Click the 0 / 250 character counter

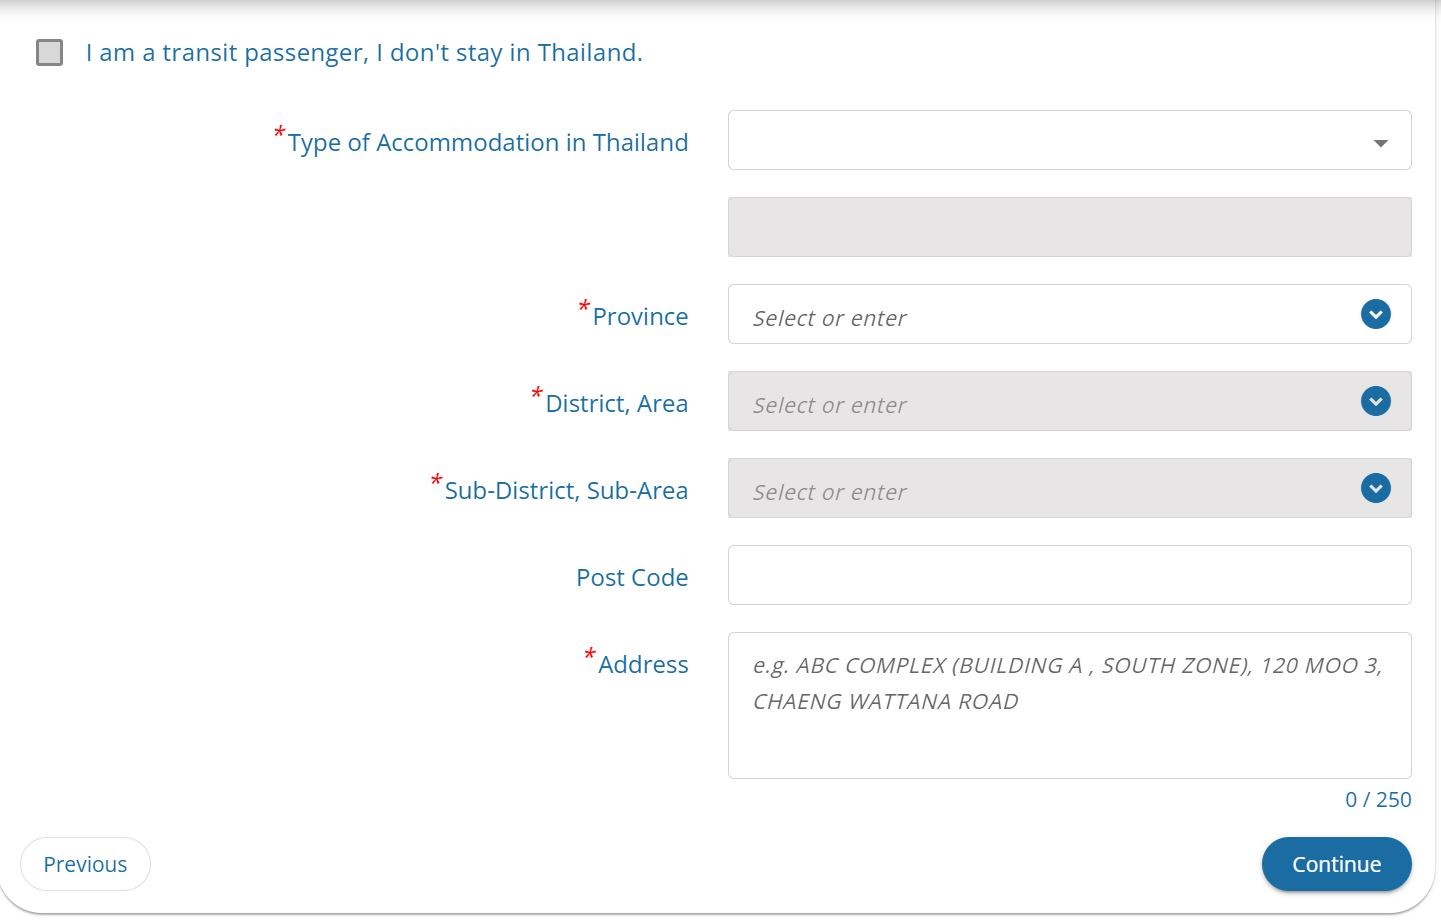click(1378, 799)
